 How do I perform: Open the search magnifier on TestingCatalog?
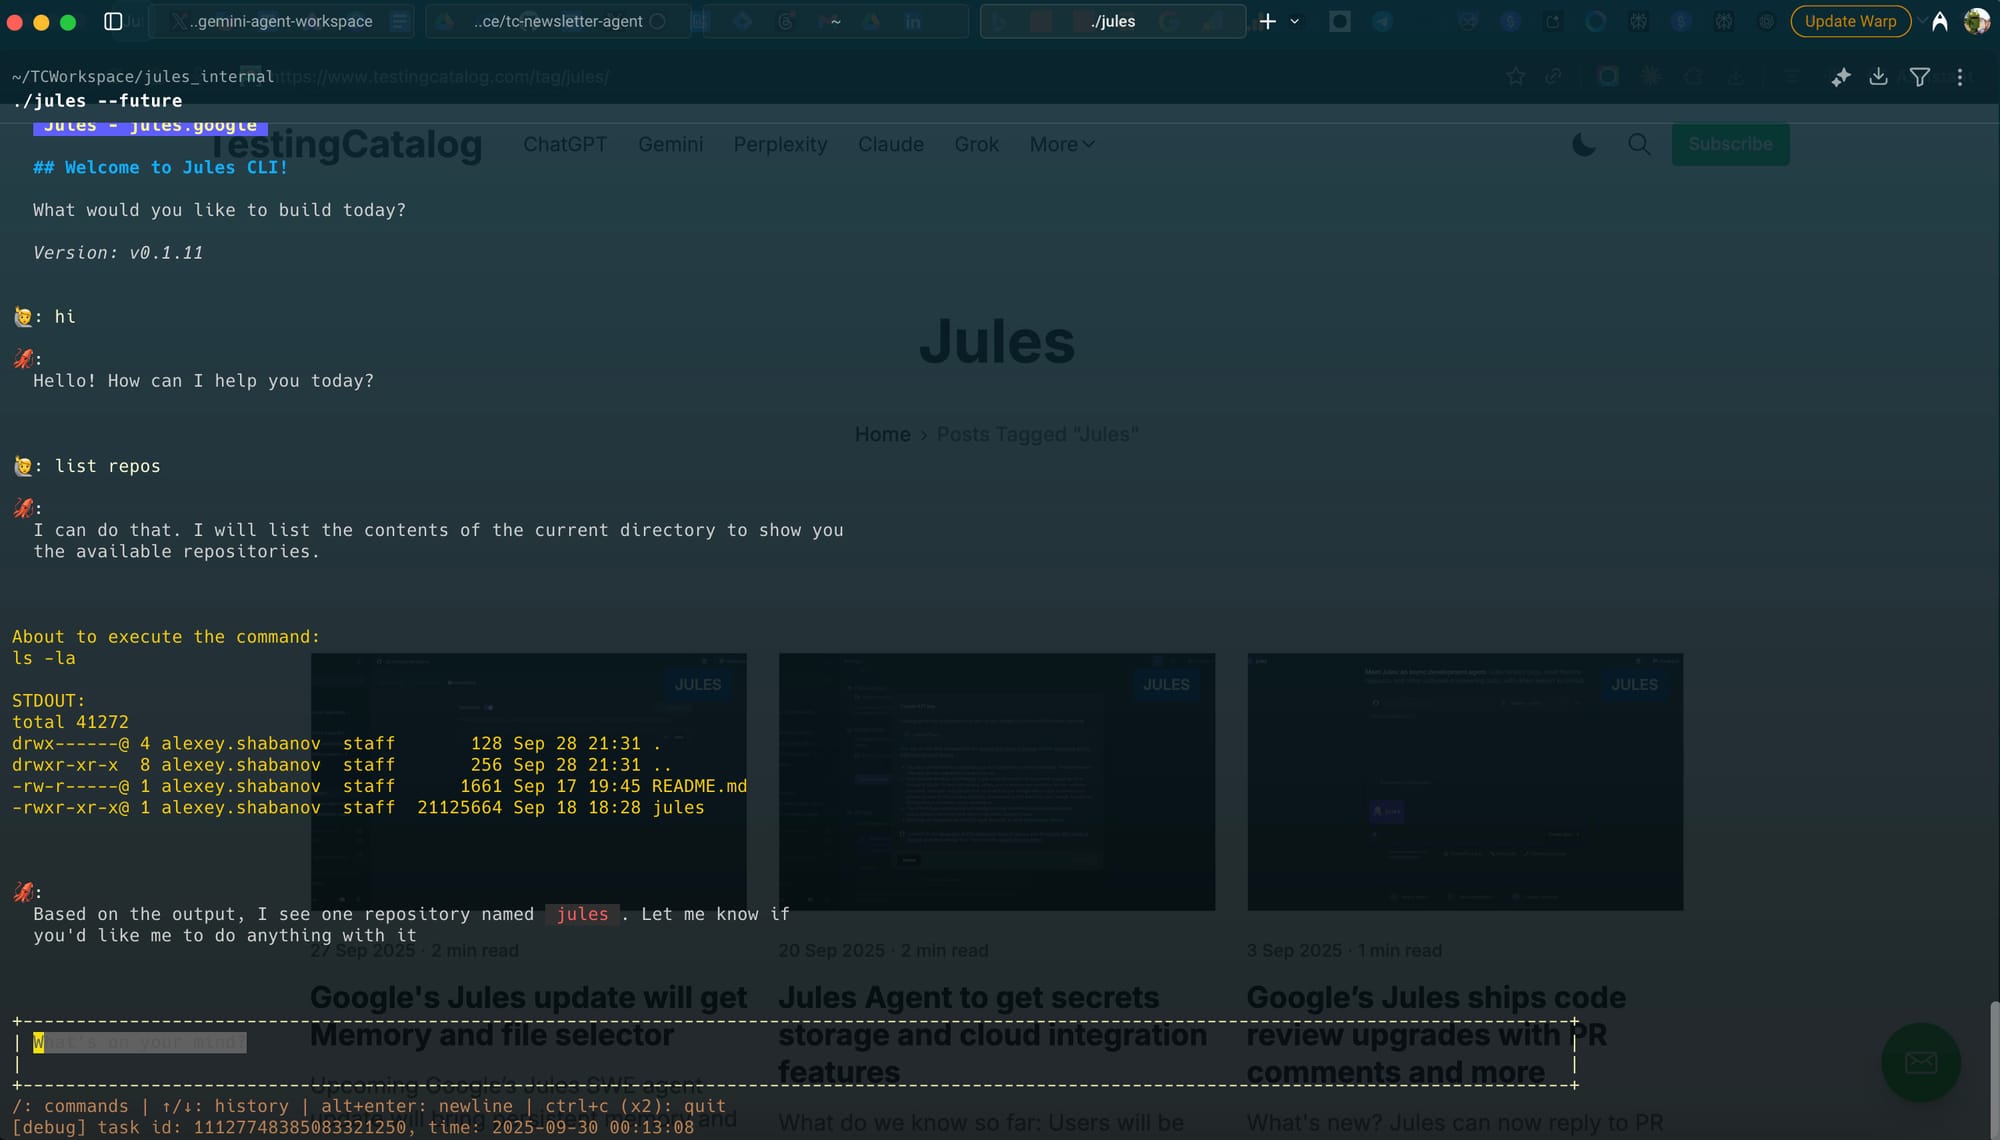(1639, 144)
